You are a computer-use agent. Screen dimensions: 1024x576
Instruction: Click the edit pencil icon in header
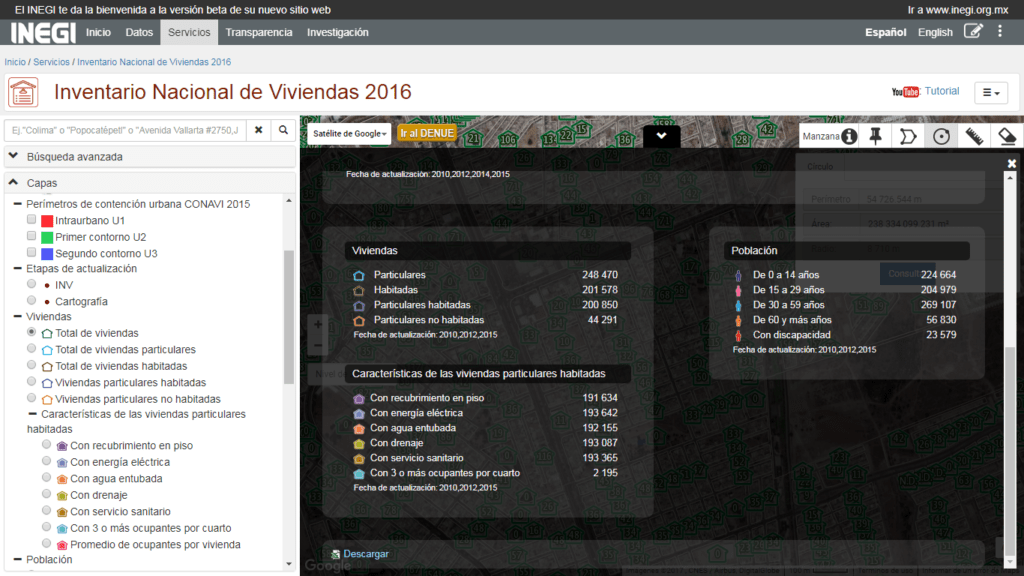pos(972,31)
